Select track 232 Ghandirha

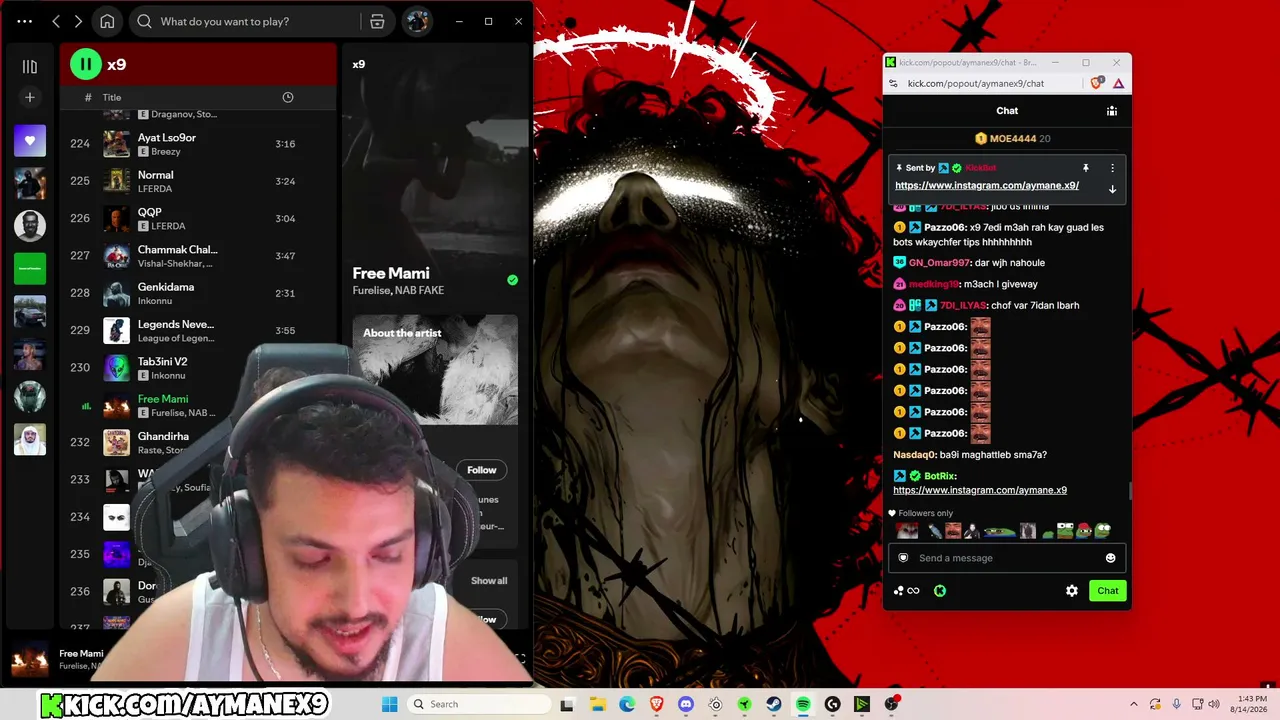tap(198, 442)
